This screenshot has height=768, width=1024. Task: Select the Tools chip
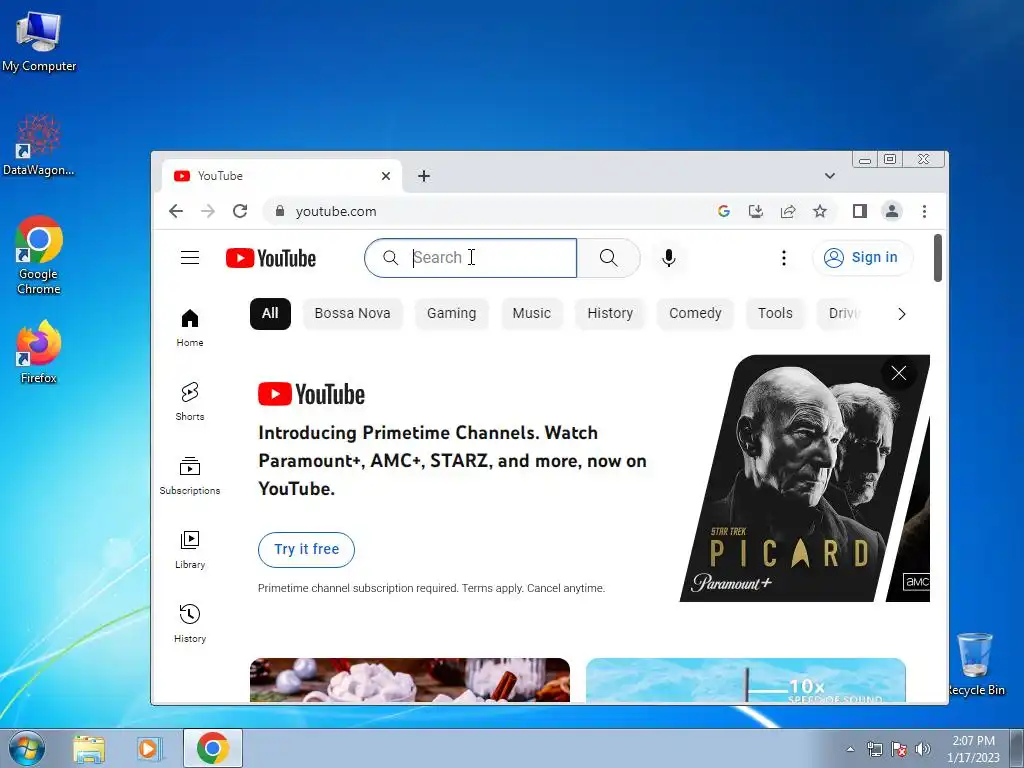(x=775, y=313)
